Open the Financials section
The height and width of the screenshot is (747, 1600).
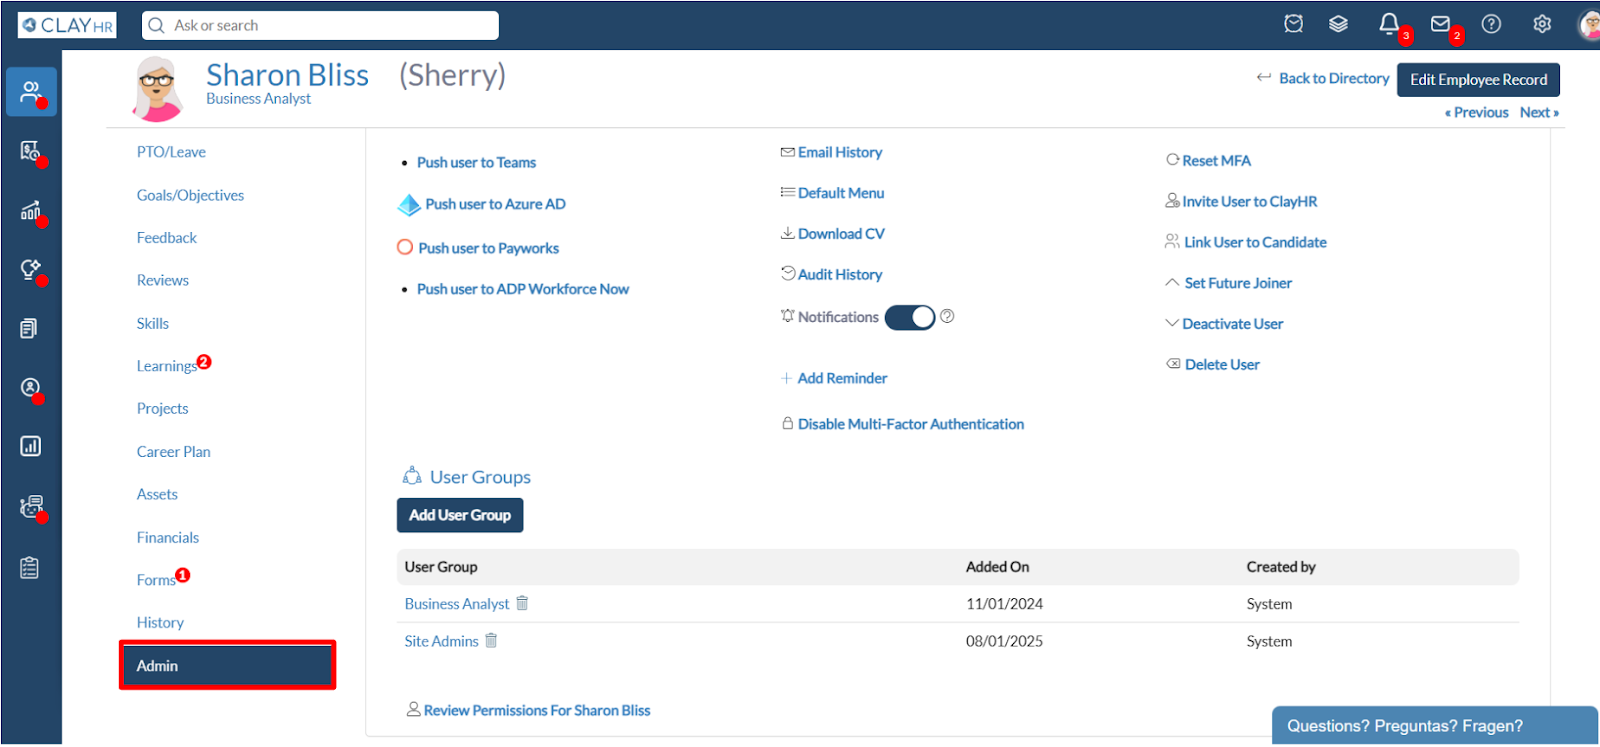(168, 537)
